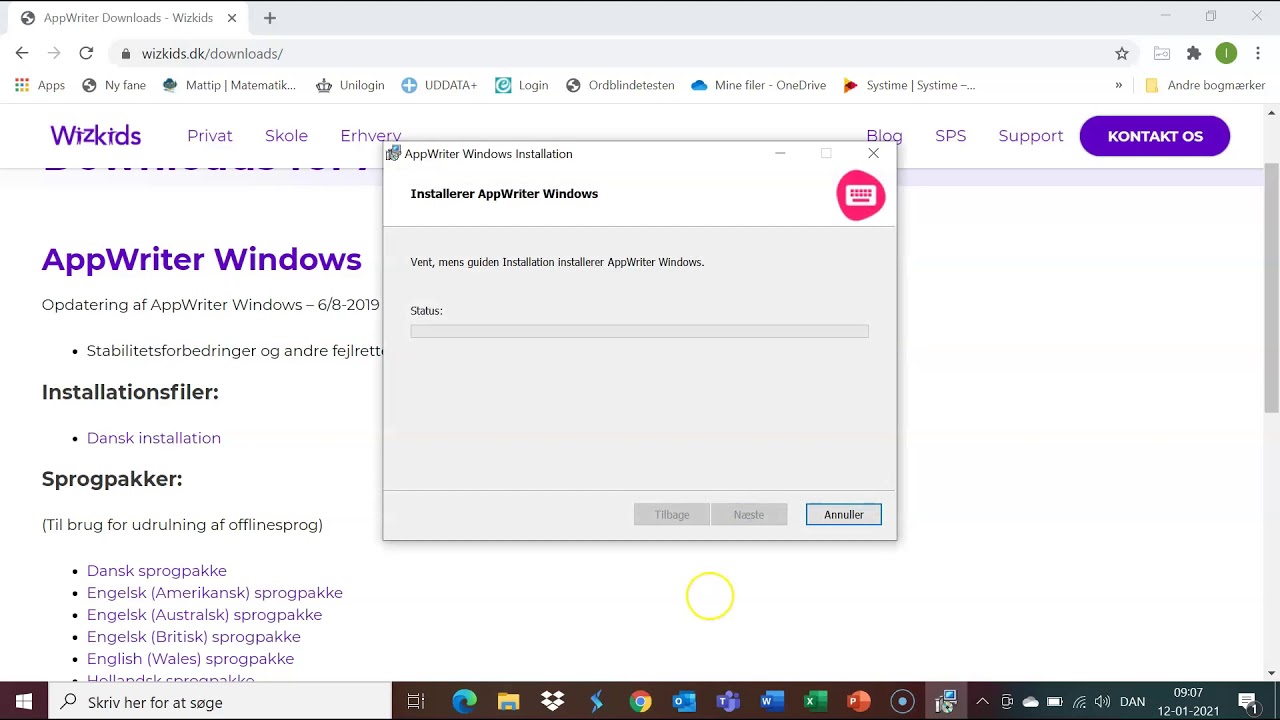The height and width of the screenshot is (720, 1280).
Task: Open the Systime bookmark
Action: 909,85
